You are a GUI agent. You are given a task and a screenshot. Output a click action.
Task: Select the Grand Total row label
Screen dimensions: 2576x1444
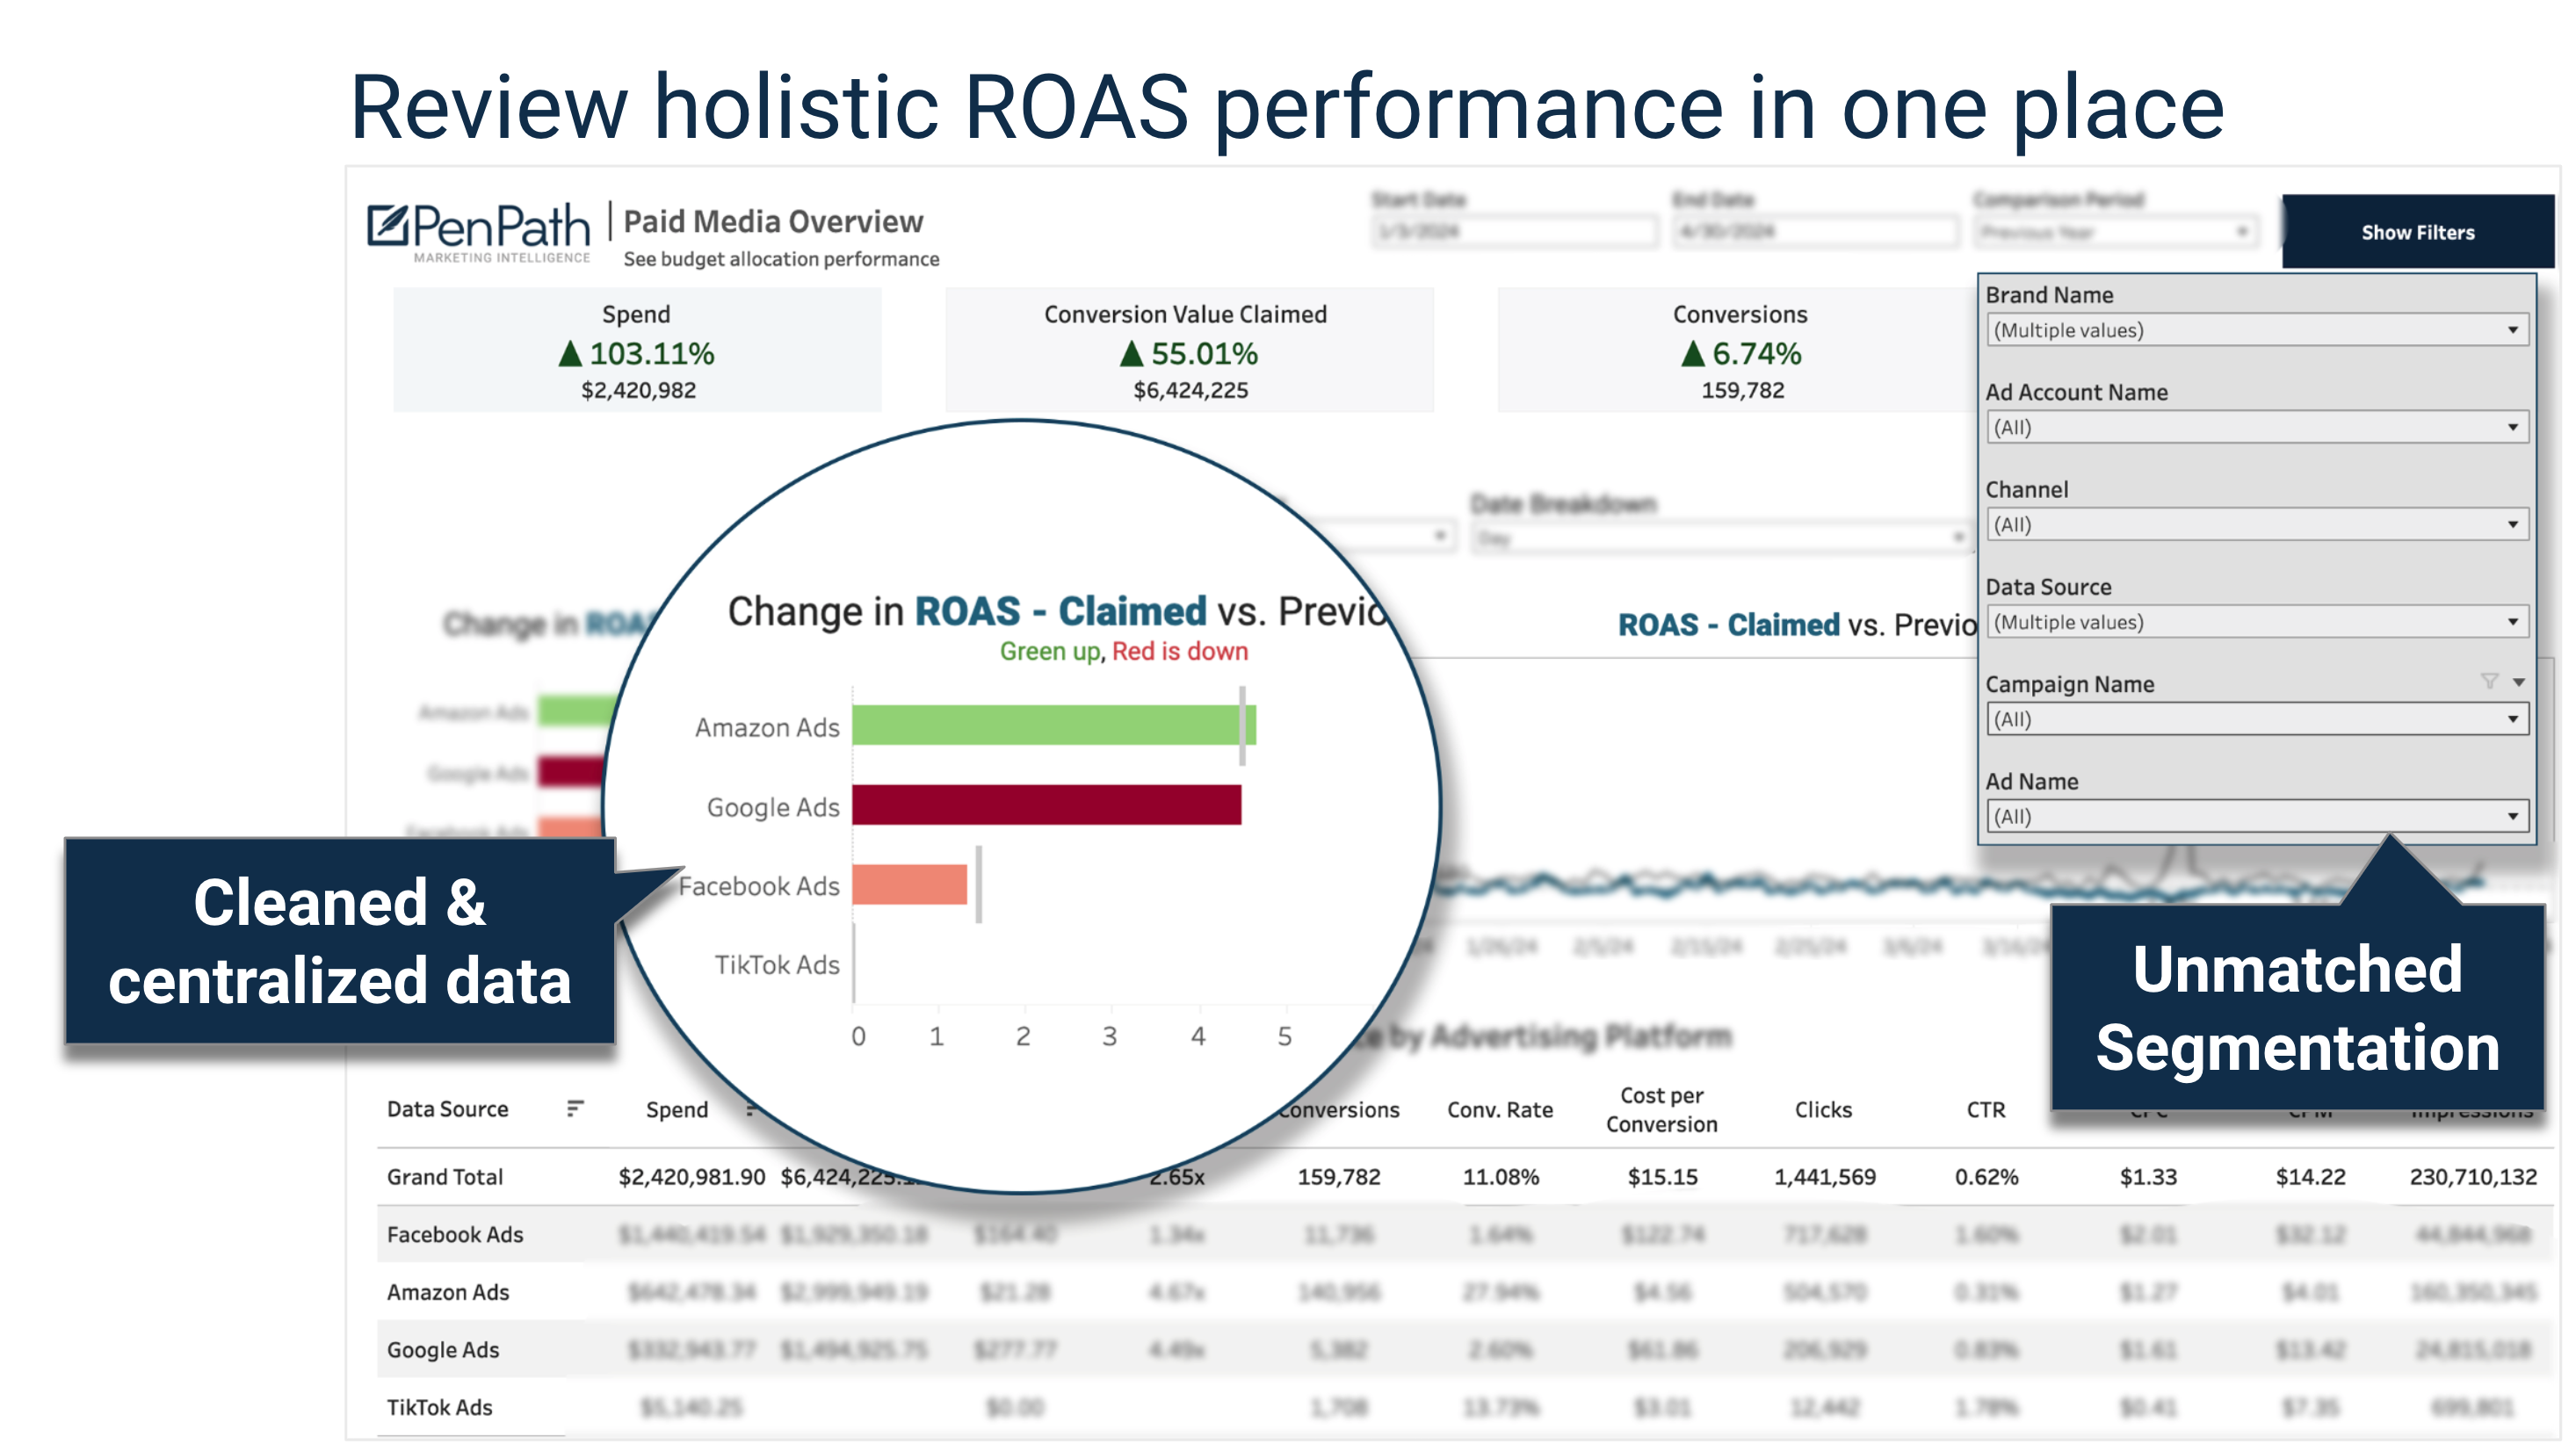445,1177
